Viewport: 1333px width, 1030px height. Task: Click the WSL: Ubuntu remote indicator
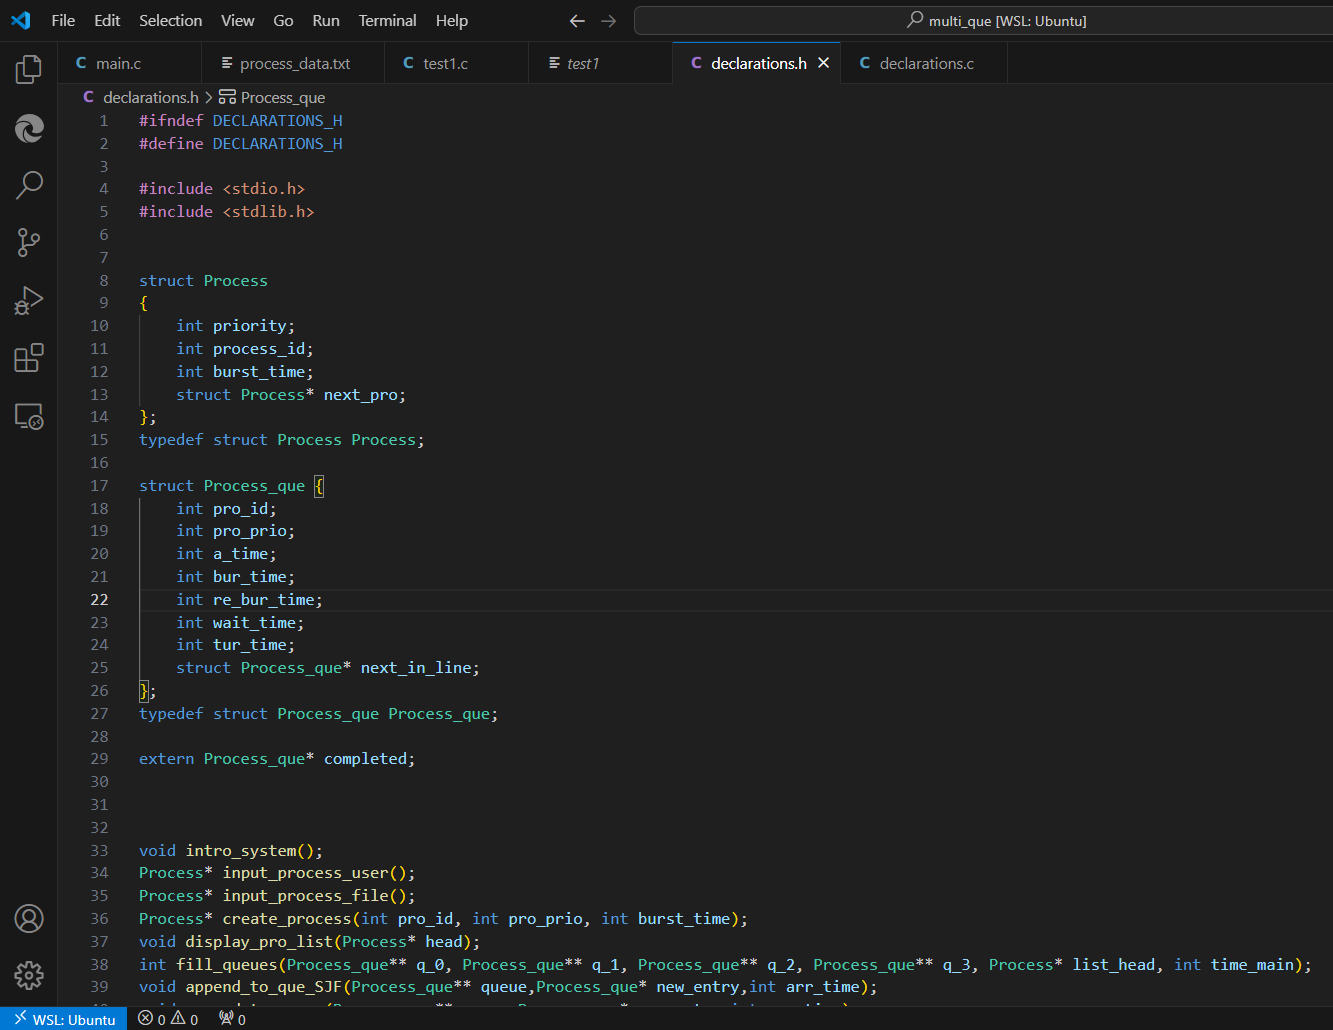click(64, 1019)
